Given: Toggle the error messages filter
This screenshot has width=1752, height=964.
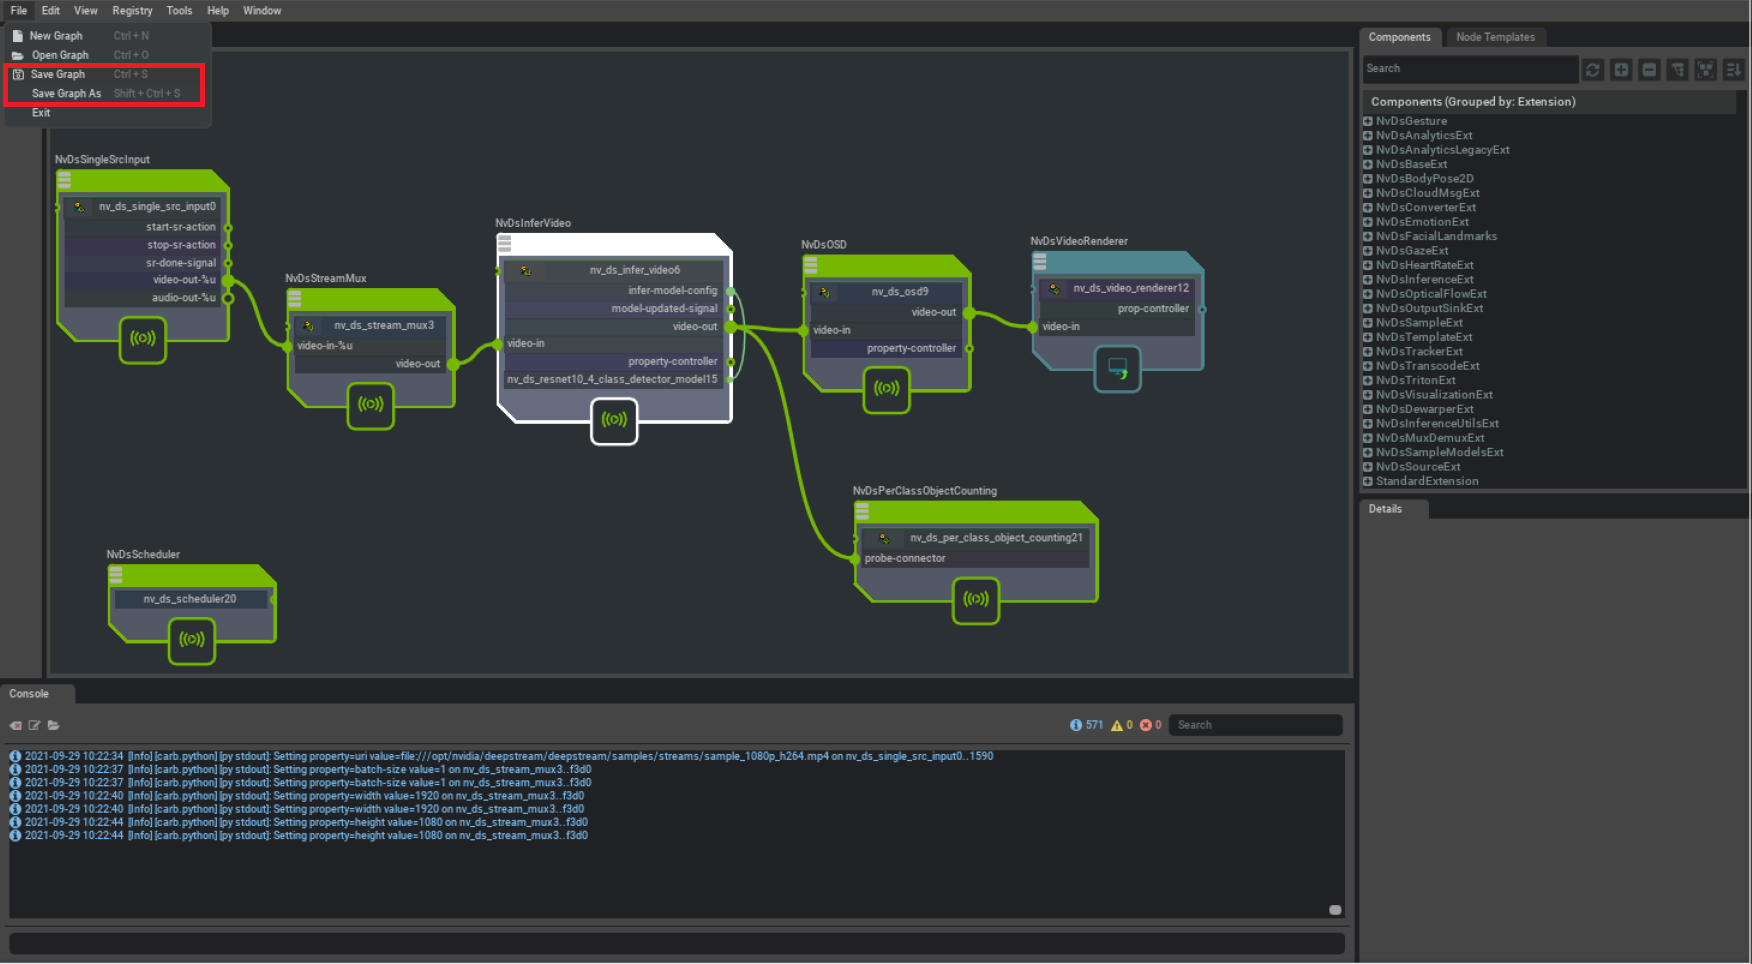Looking at the screenshot, I should [x=1151, y=725].
